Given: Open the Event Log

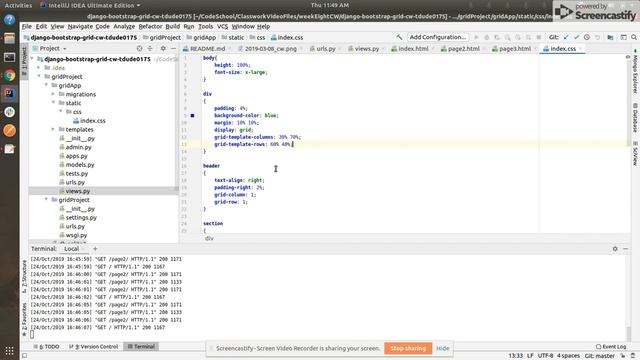Looking at the screenshot, I should pyautogui.click(x=611, y=347).
